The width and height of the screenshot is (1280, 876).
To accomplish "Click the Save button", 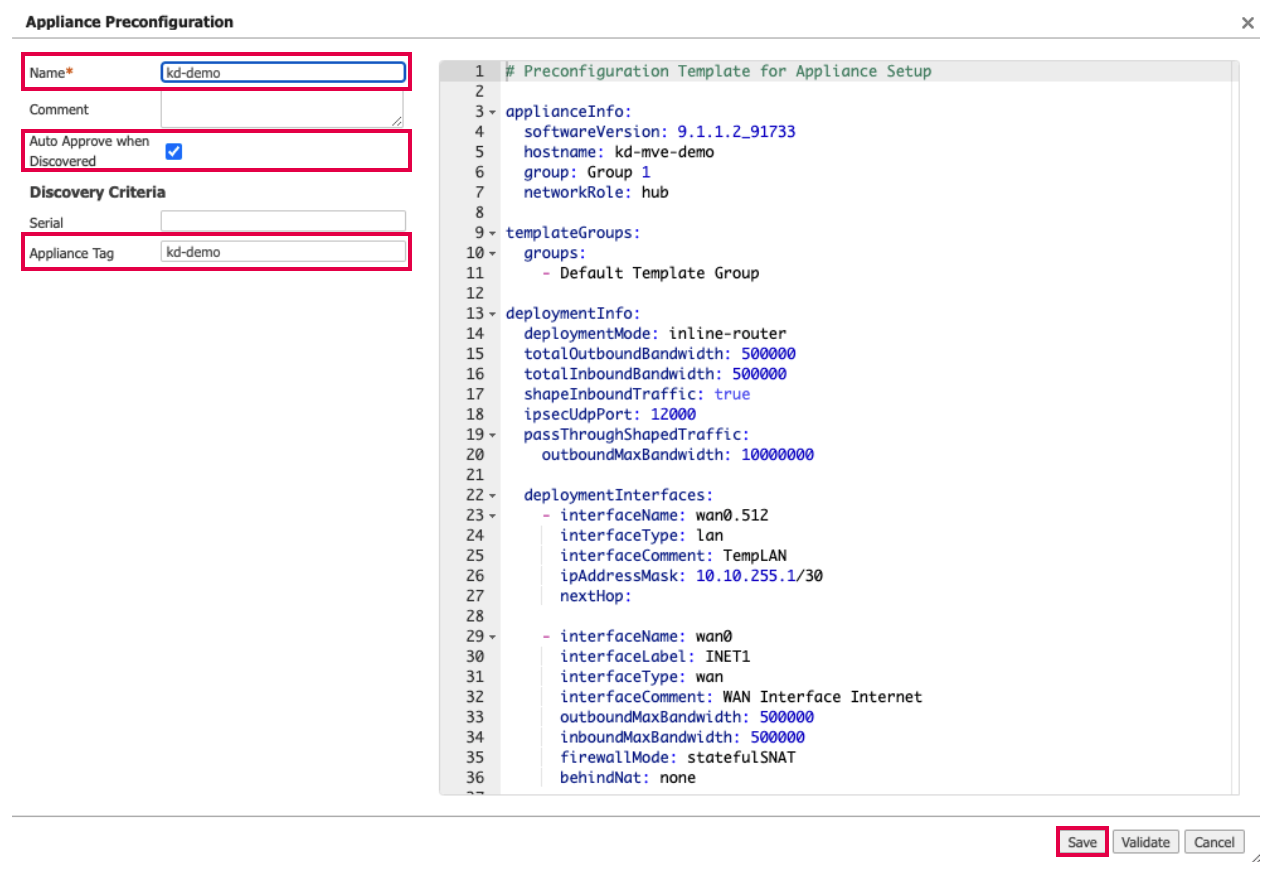I will 1081,842.
